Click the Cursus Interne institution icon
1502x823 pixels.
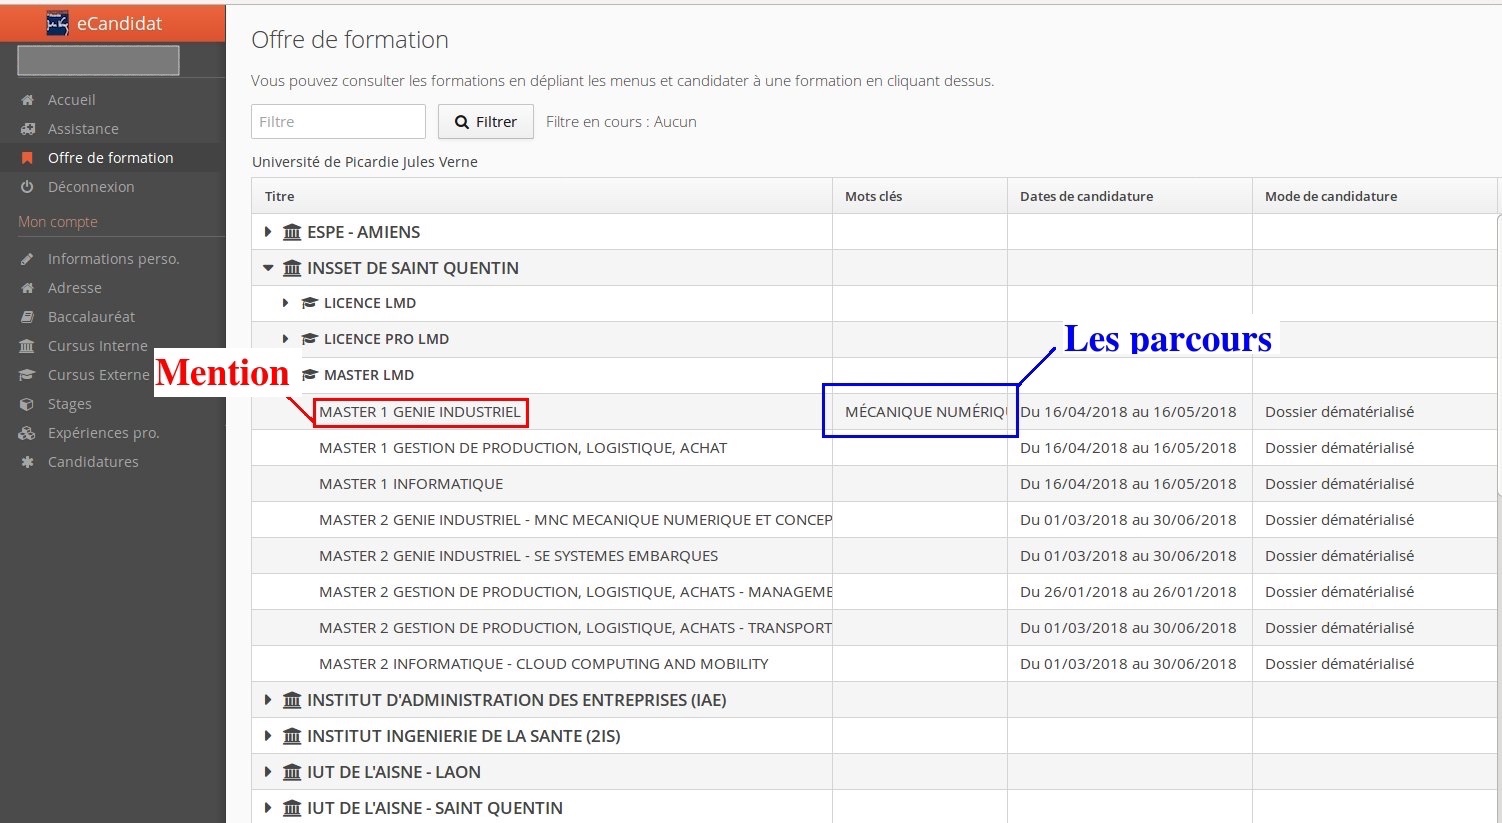pos(28,346)
